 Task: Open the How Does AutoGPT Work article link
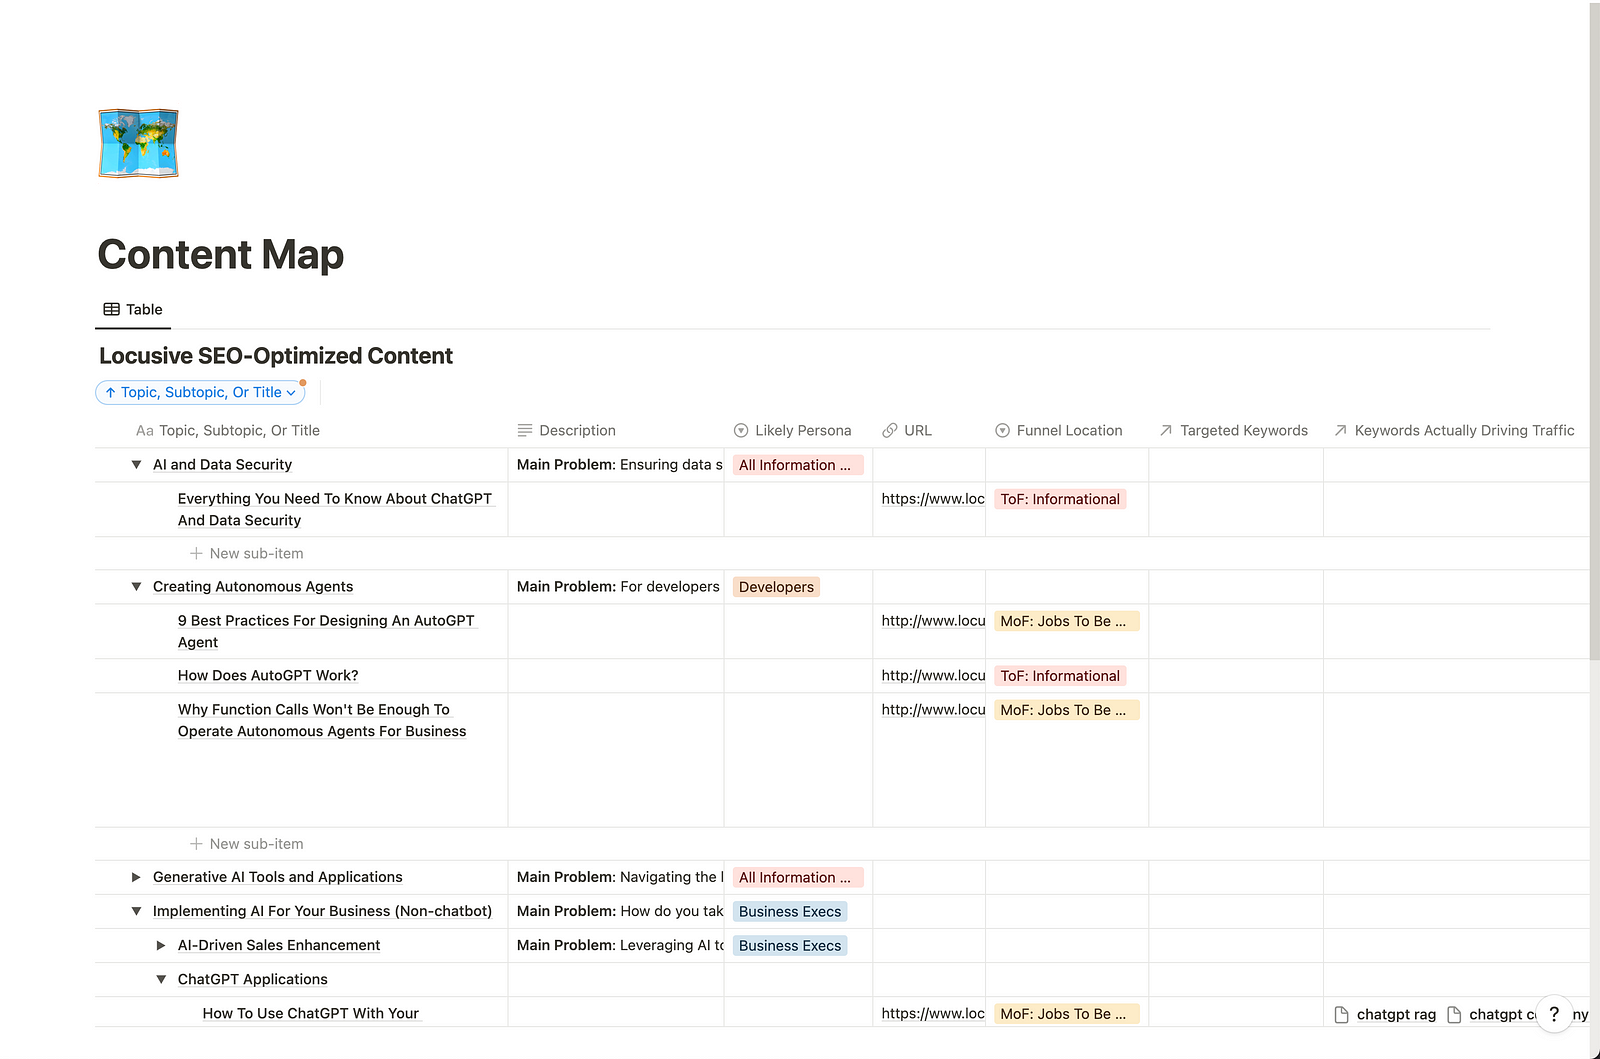point(267,675)
